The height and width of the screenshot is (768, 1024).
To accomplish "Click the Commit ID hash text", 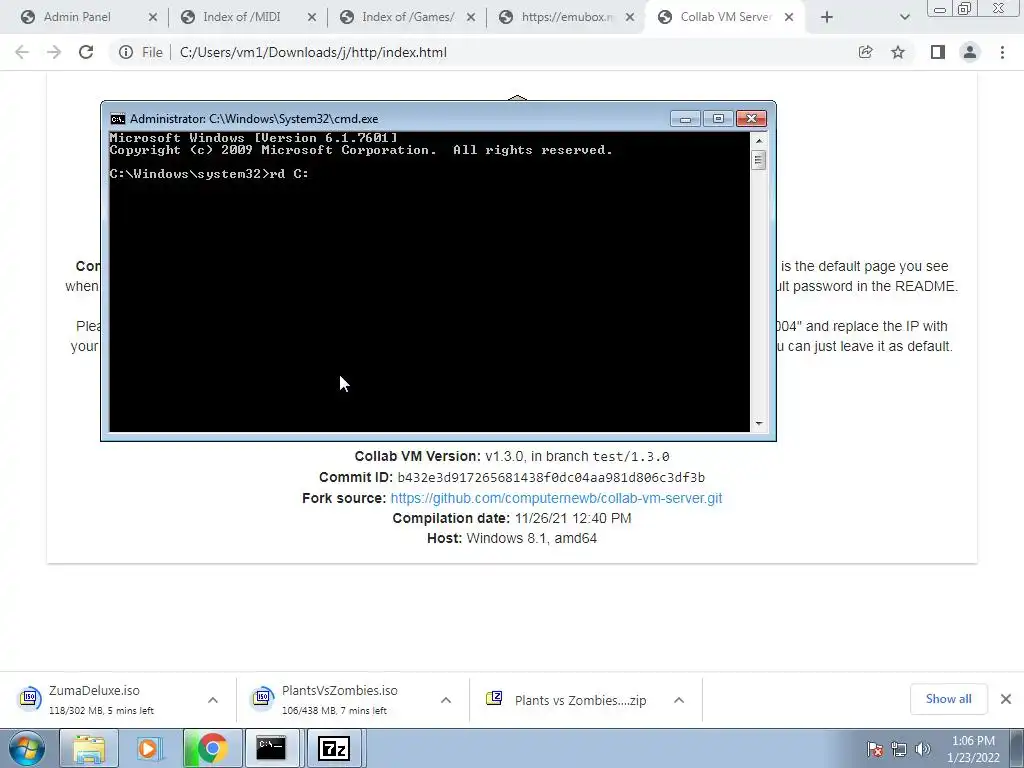I will pyautogui.click(x=551, y=477).
